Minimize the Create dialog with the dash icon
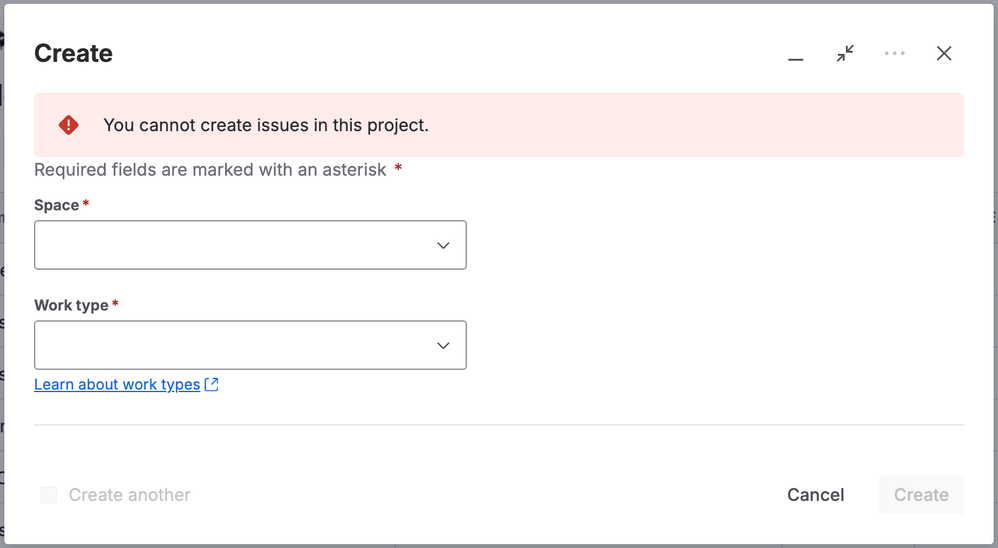The image size is (998, 548). tap(796, 53)
